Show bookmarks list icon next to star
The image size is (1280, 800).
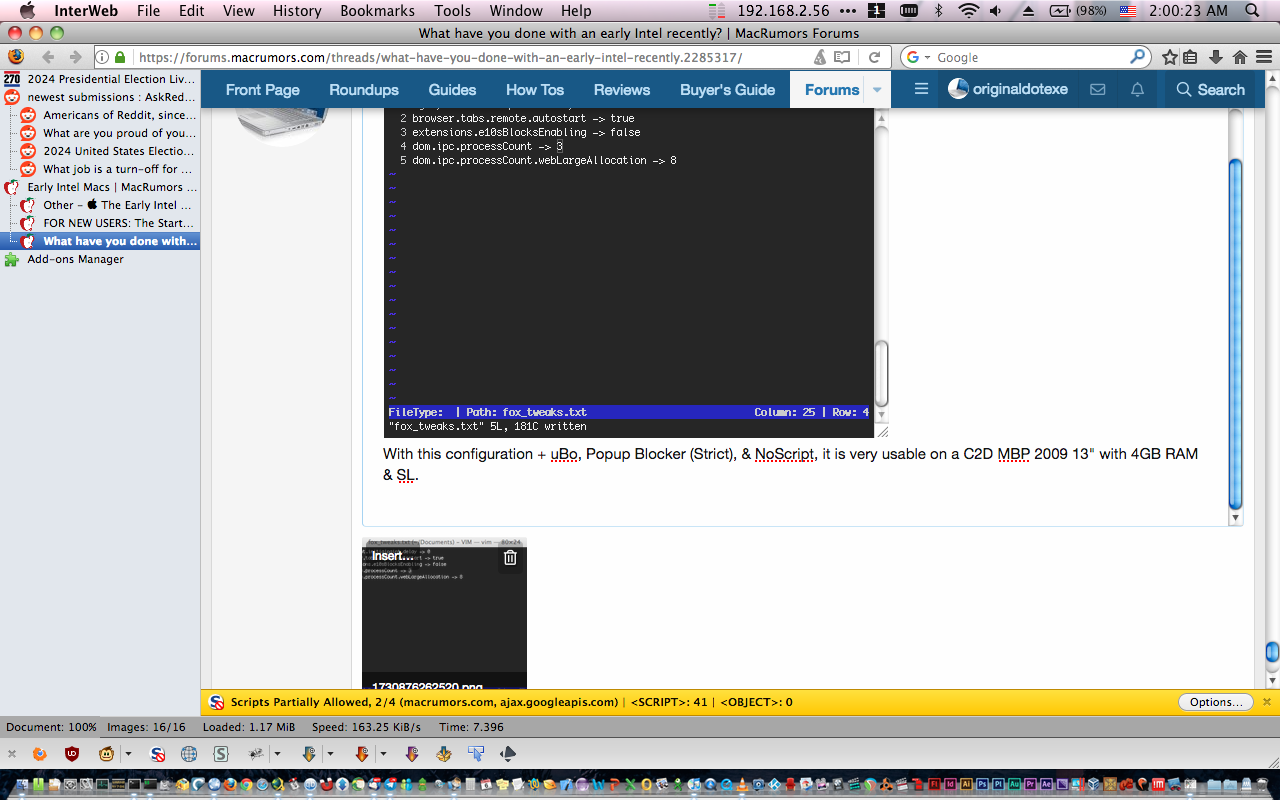1191,57
